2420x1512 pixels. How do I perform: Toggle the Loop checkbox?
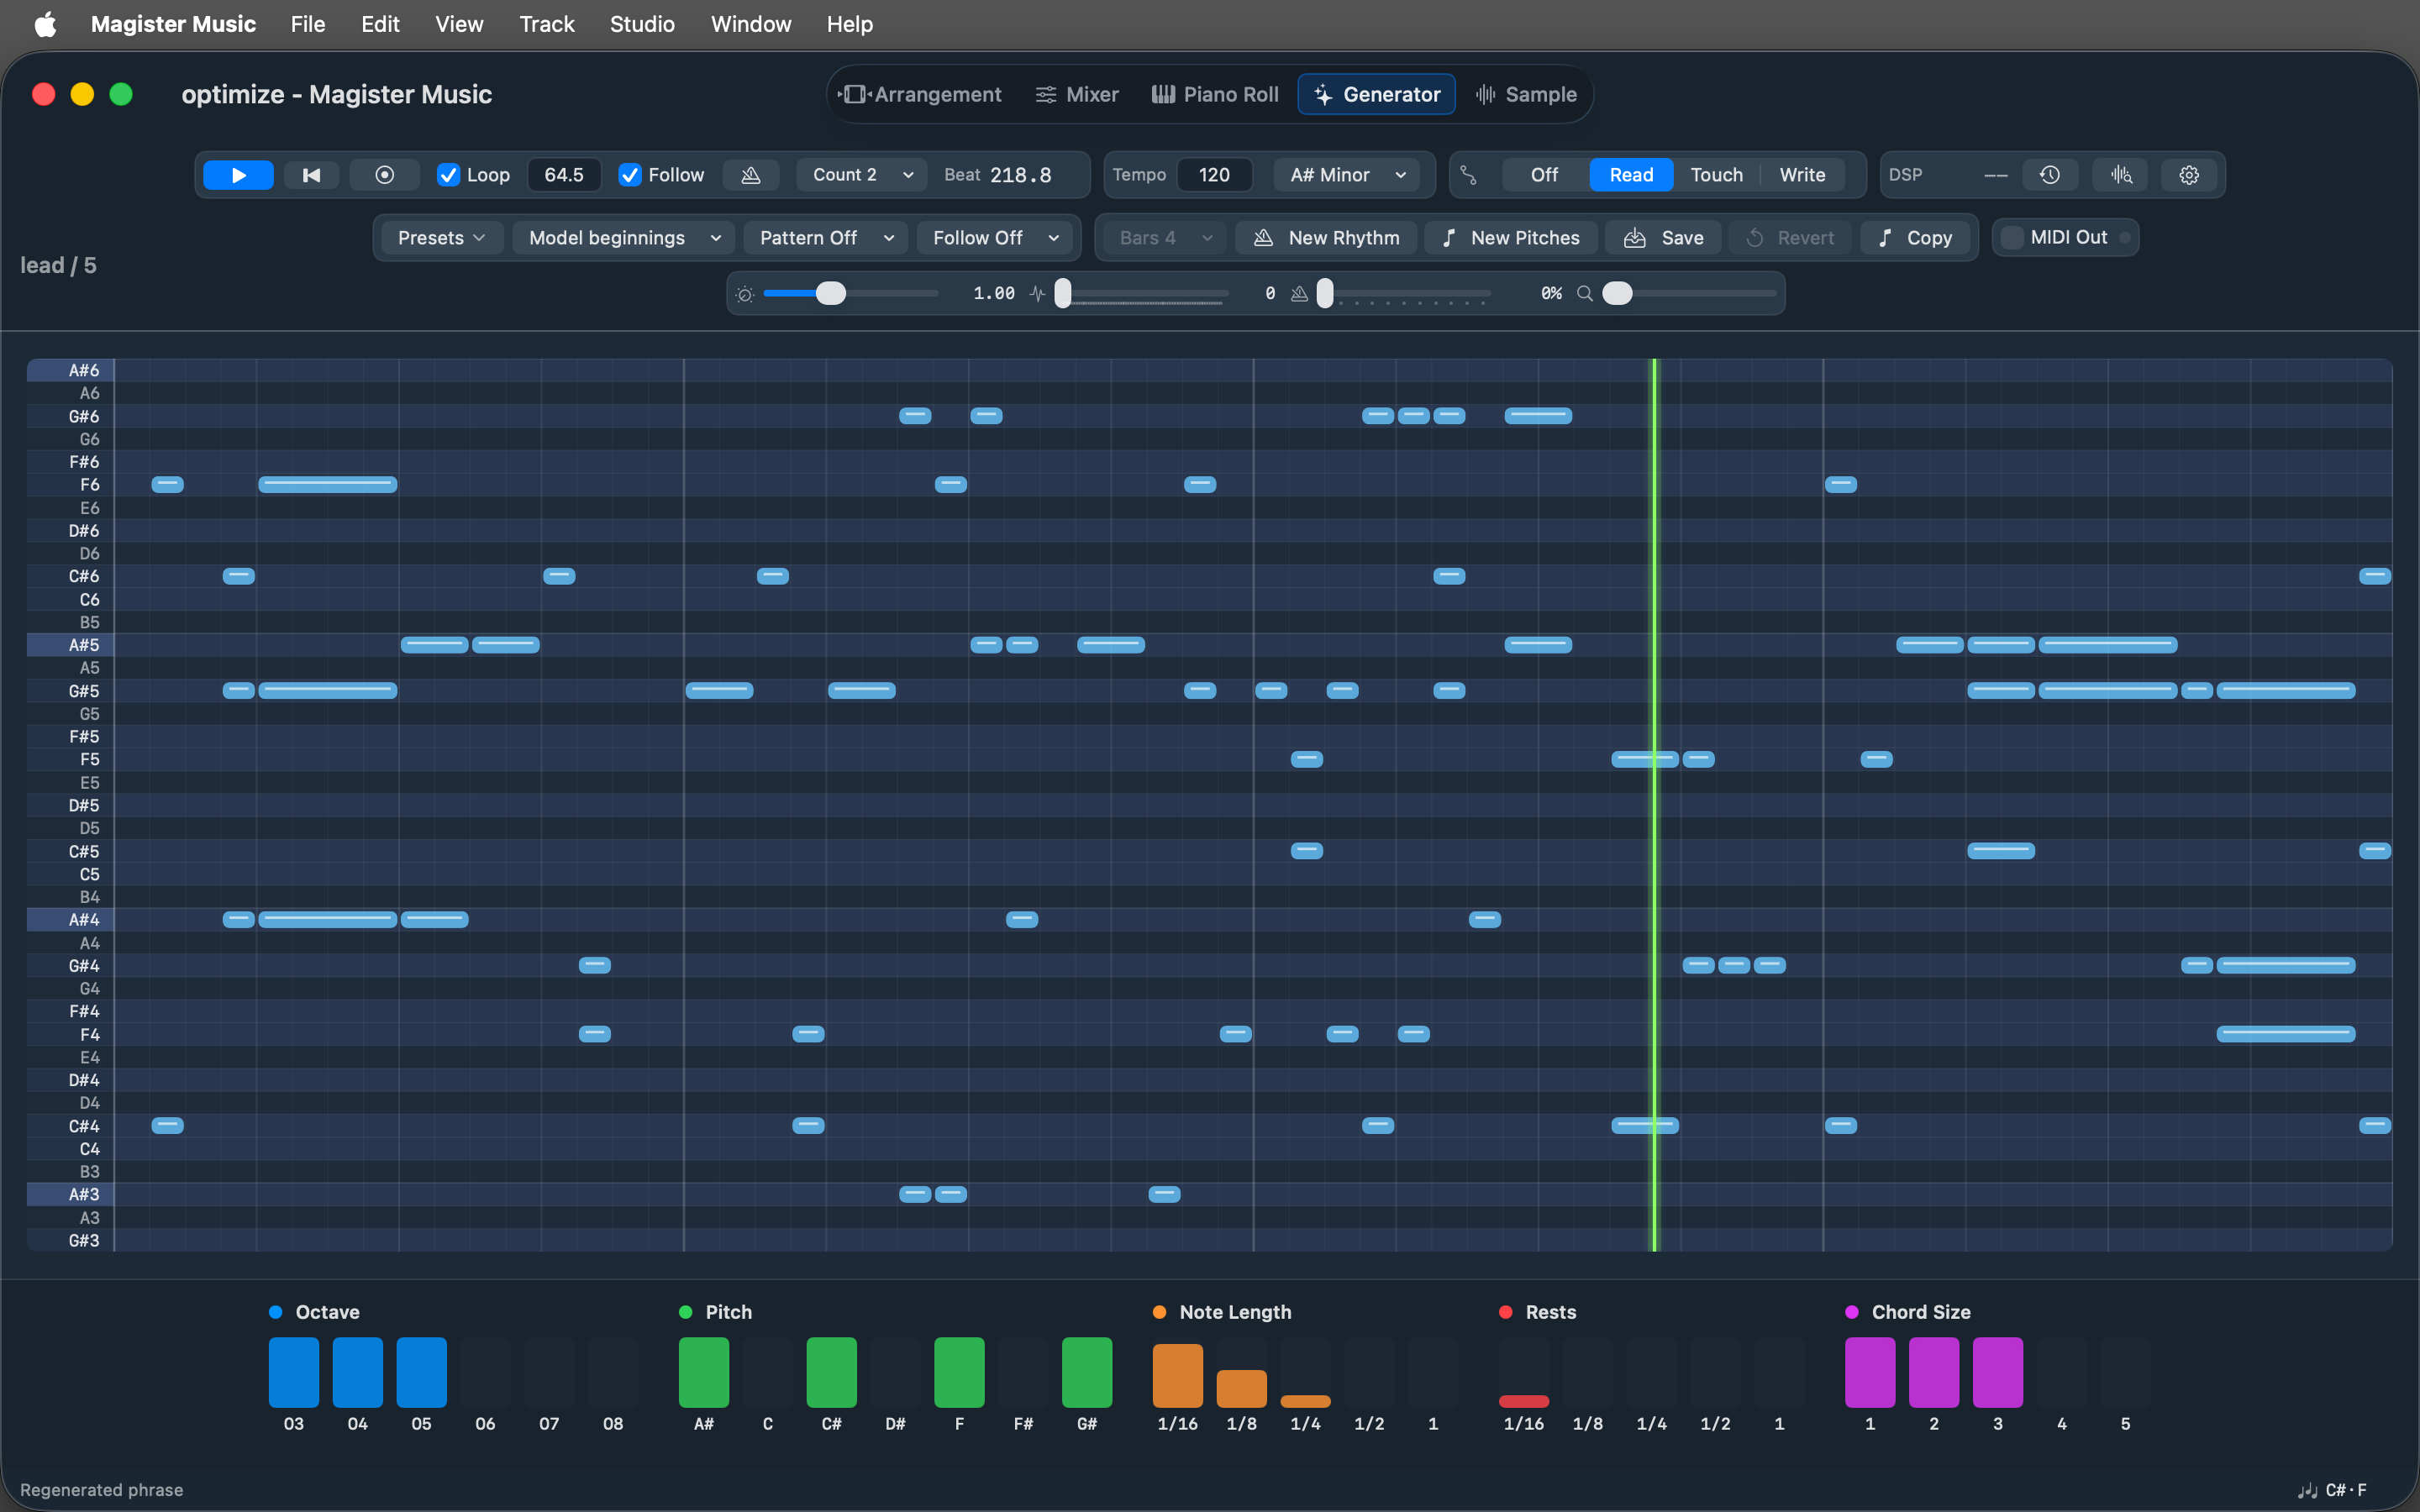point(448,175)
